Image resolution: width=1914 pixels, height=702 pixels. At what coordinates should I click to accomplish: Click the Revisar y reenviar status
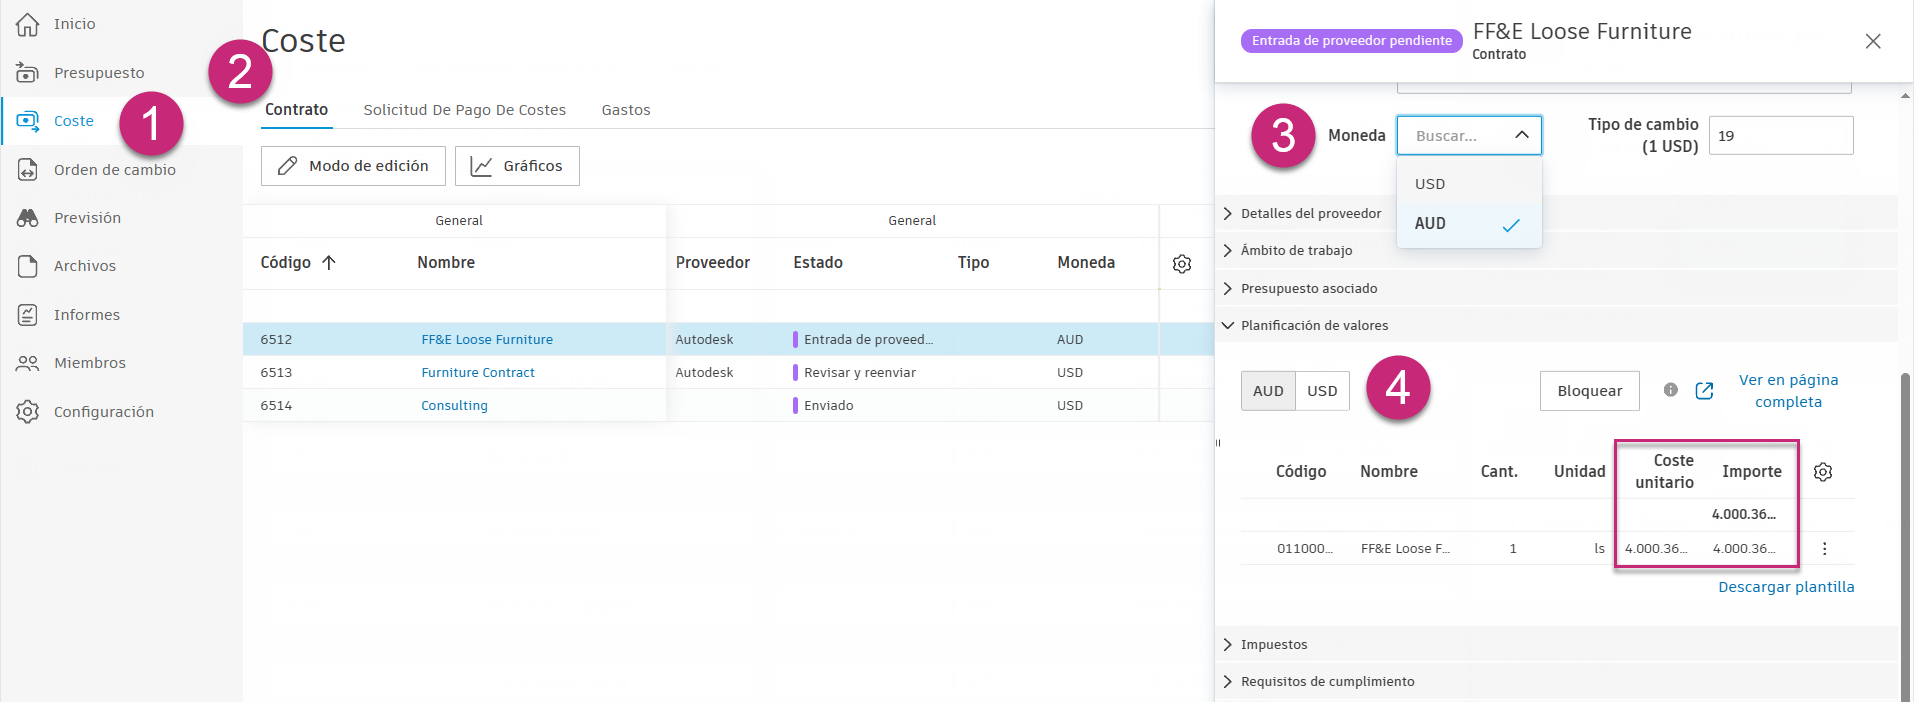pos(860,373)
